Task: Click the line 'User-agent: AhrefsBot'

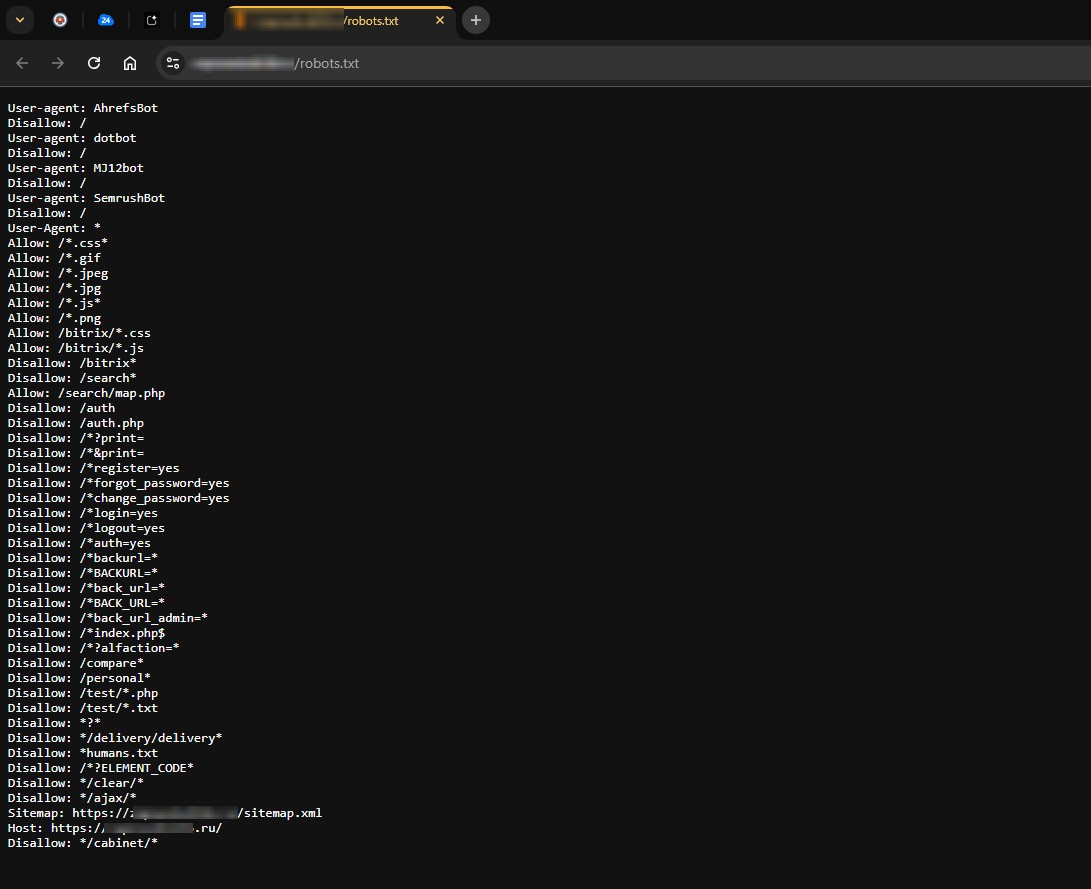Action: [83, 108]
